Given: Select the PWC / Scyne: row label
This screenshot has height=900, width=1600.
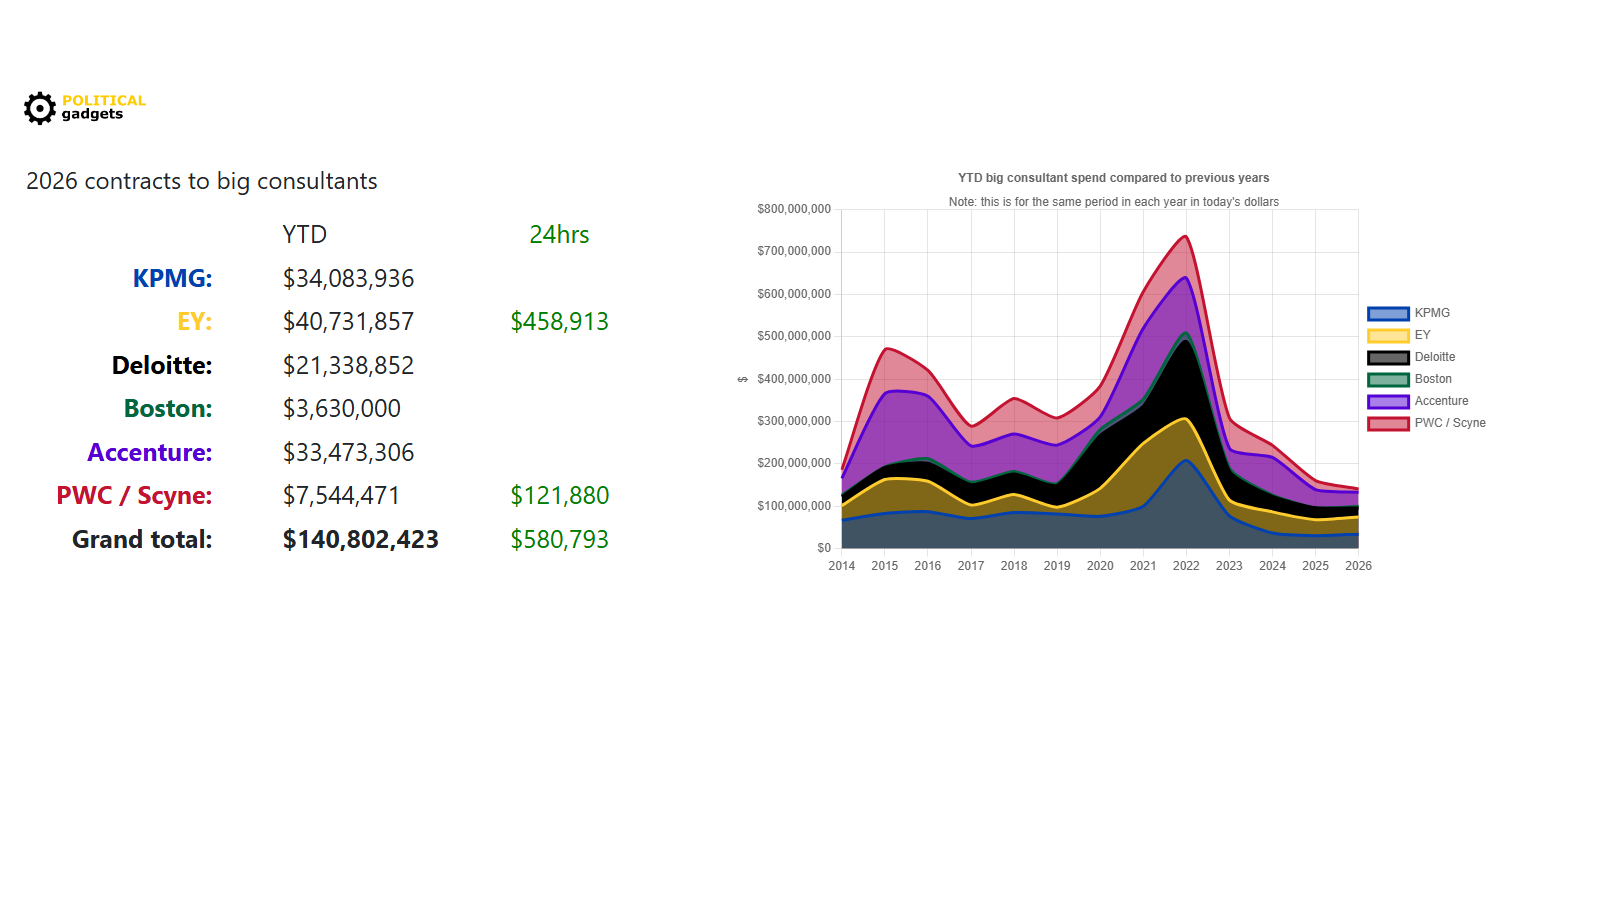Looking at the screenshot, I should (x=134, y=495).
